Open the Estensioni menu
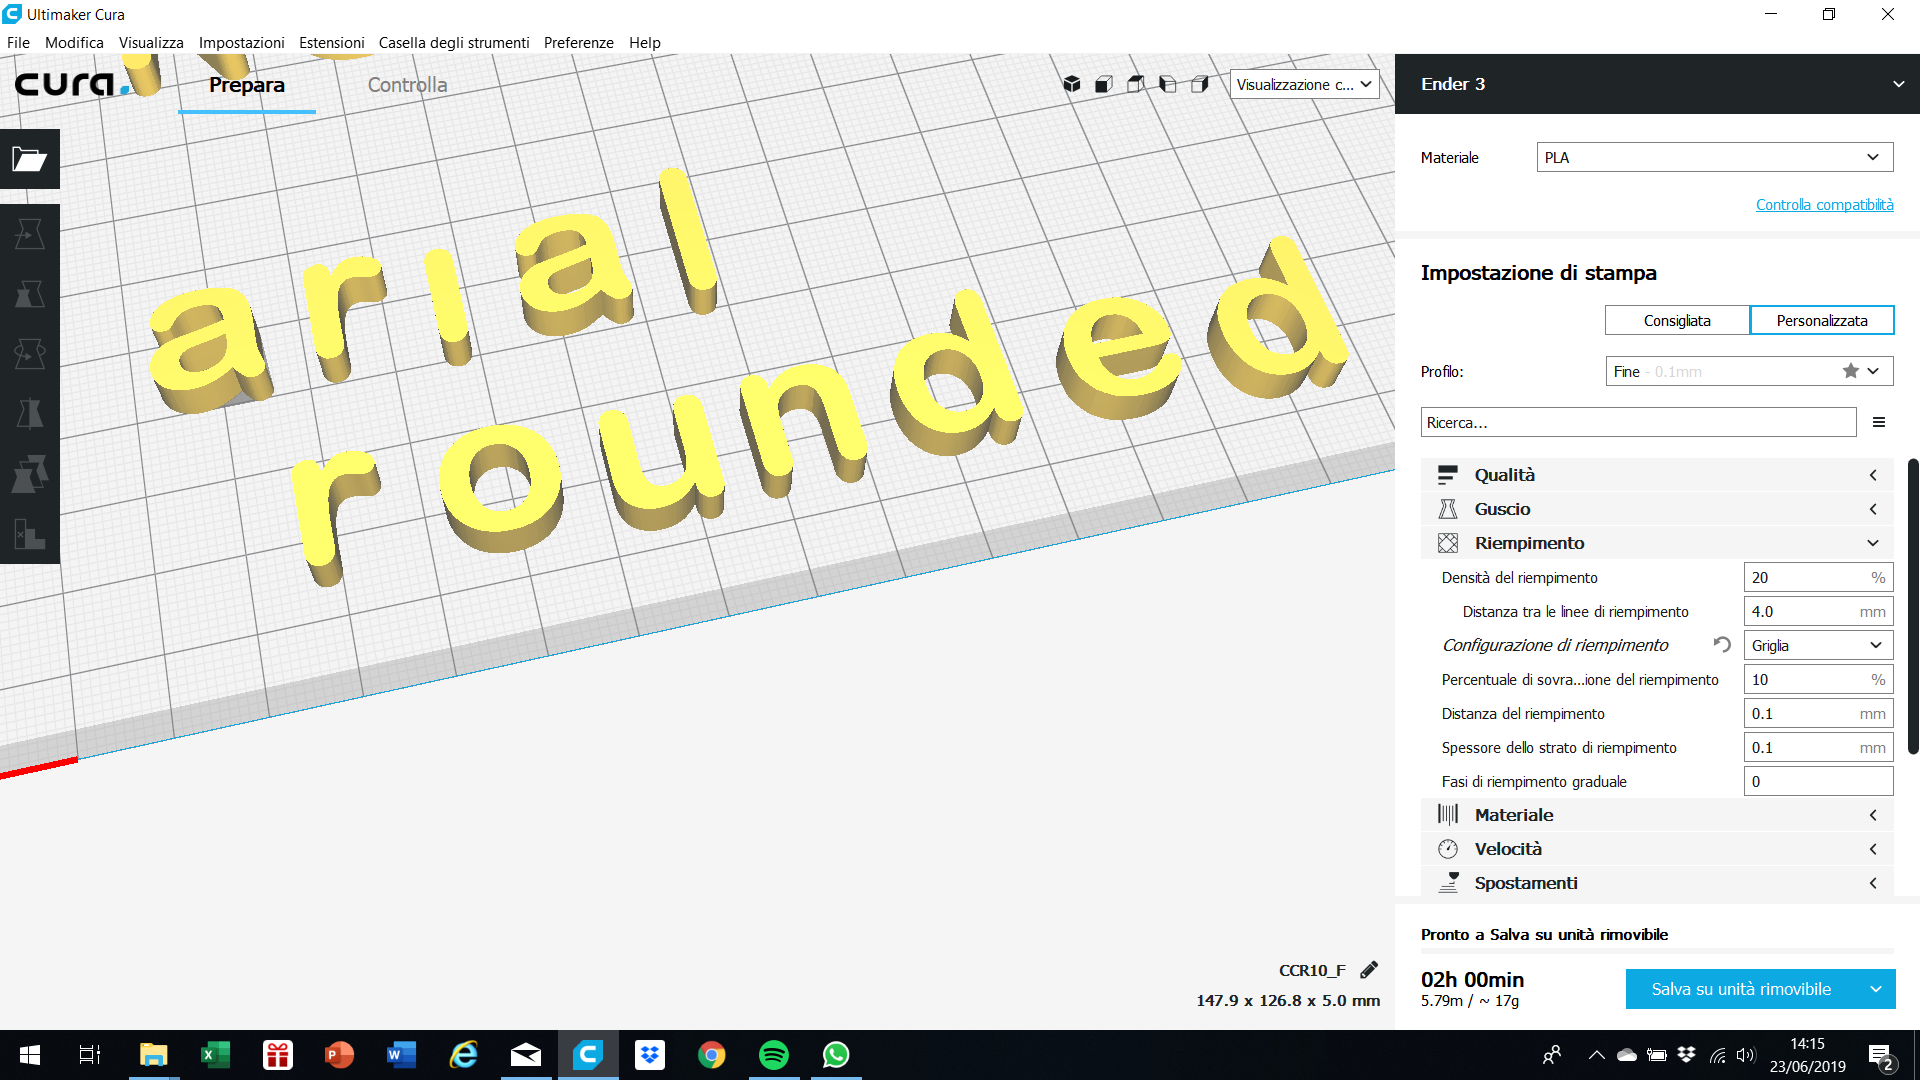 pos(331,43)
